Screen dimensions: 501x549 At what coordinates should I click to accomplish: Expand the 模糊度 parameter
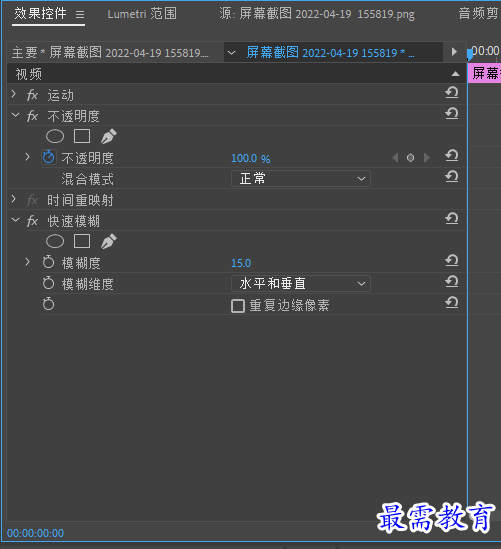28,262
